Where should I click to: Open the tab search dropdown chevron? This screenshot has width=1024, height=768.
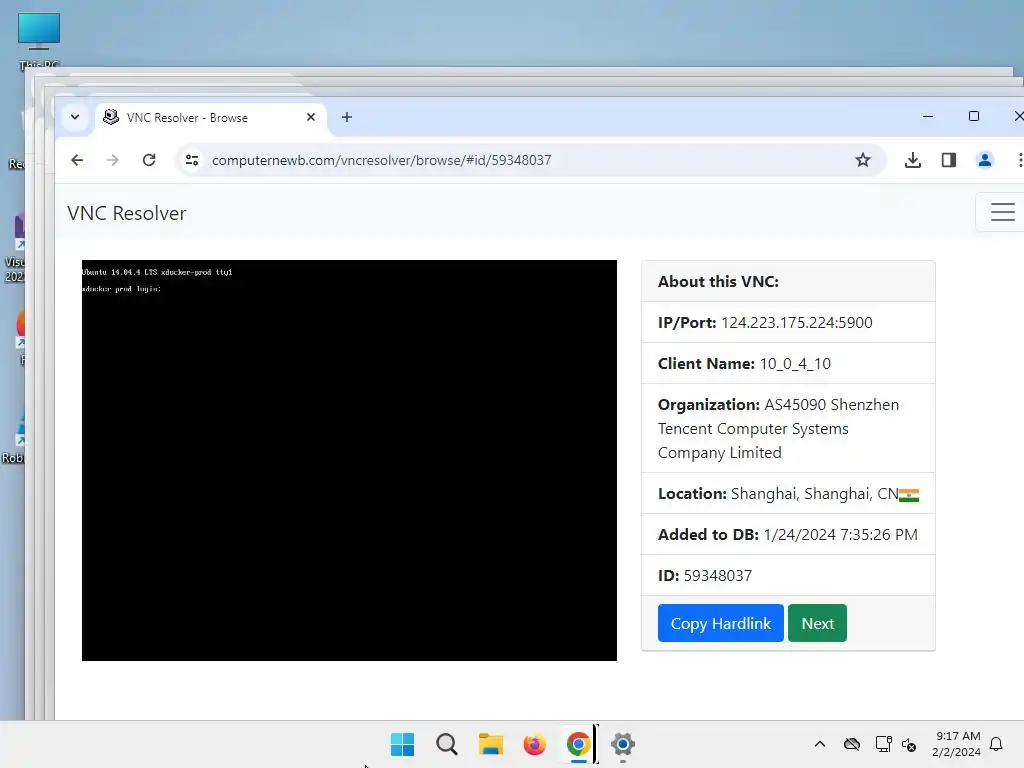[x=75, y=118]
